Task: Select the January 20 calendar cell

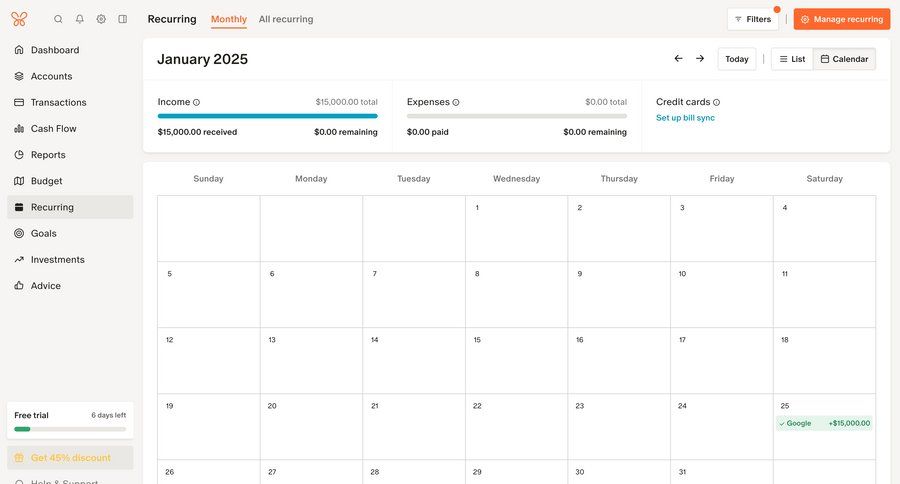Action: [311, 427]
